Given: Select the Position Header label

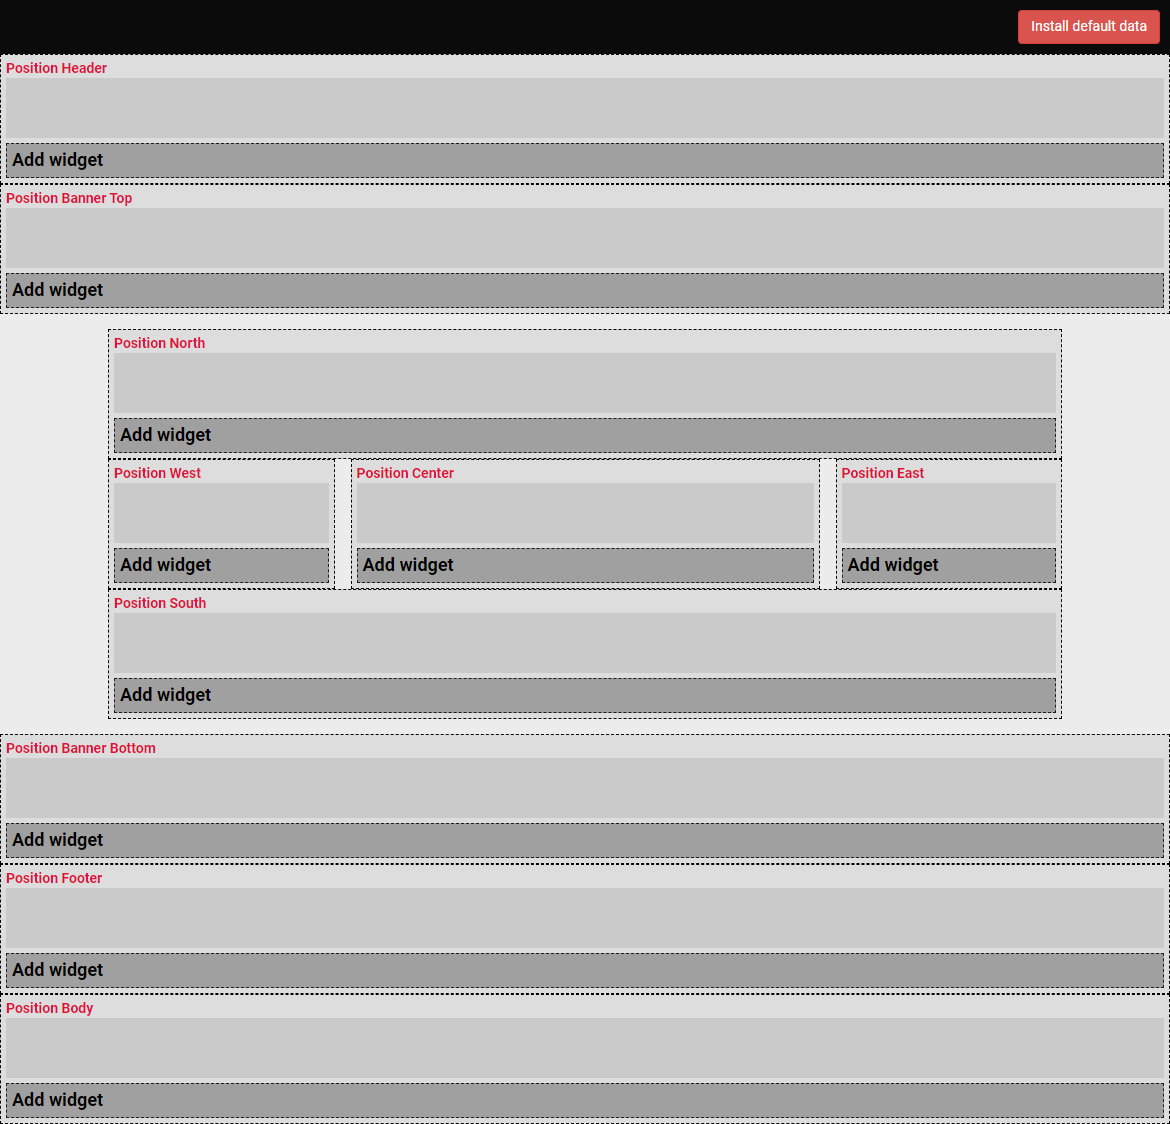Looking at the screenshot, I should point(57,68).
